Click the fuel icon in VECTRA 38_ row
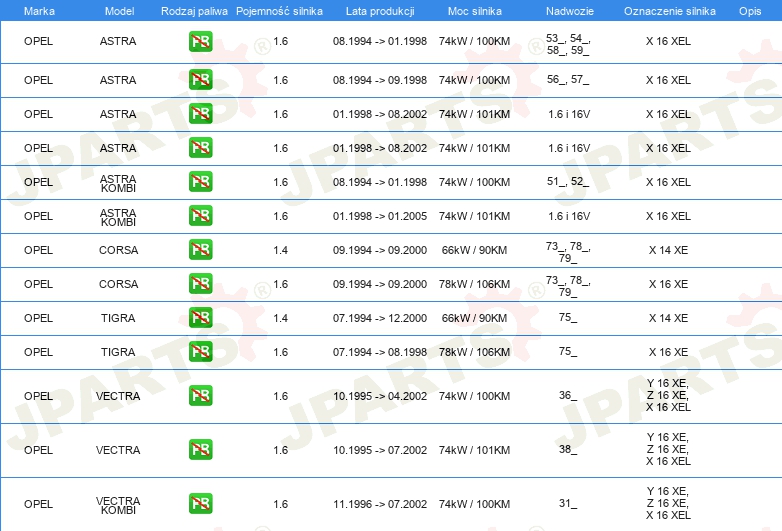 pyautogui.click(x=200, y=450)
